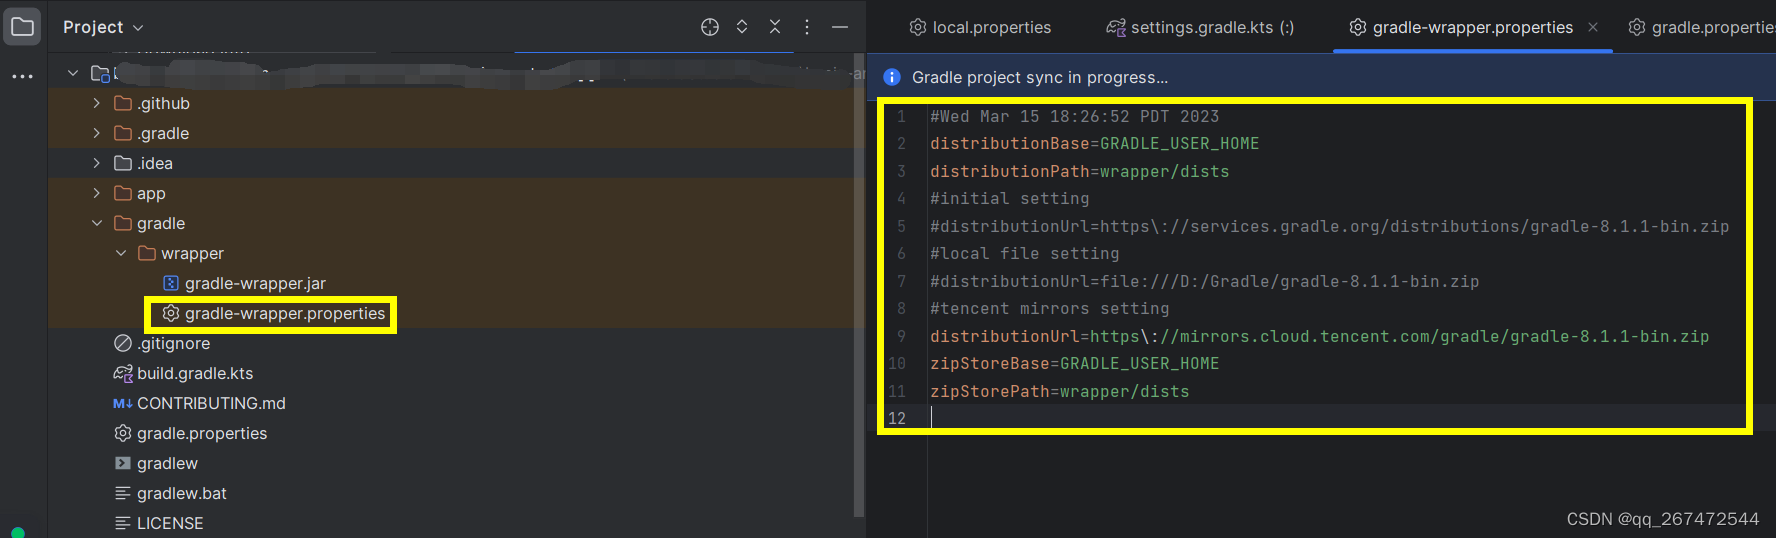Open the More tool windows ellipsis
This screenshot has width=1776, height=538.
coord(22,76)
